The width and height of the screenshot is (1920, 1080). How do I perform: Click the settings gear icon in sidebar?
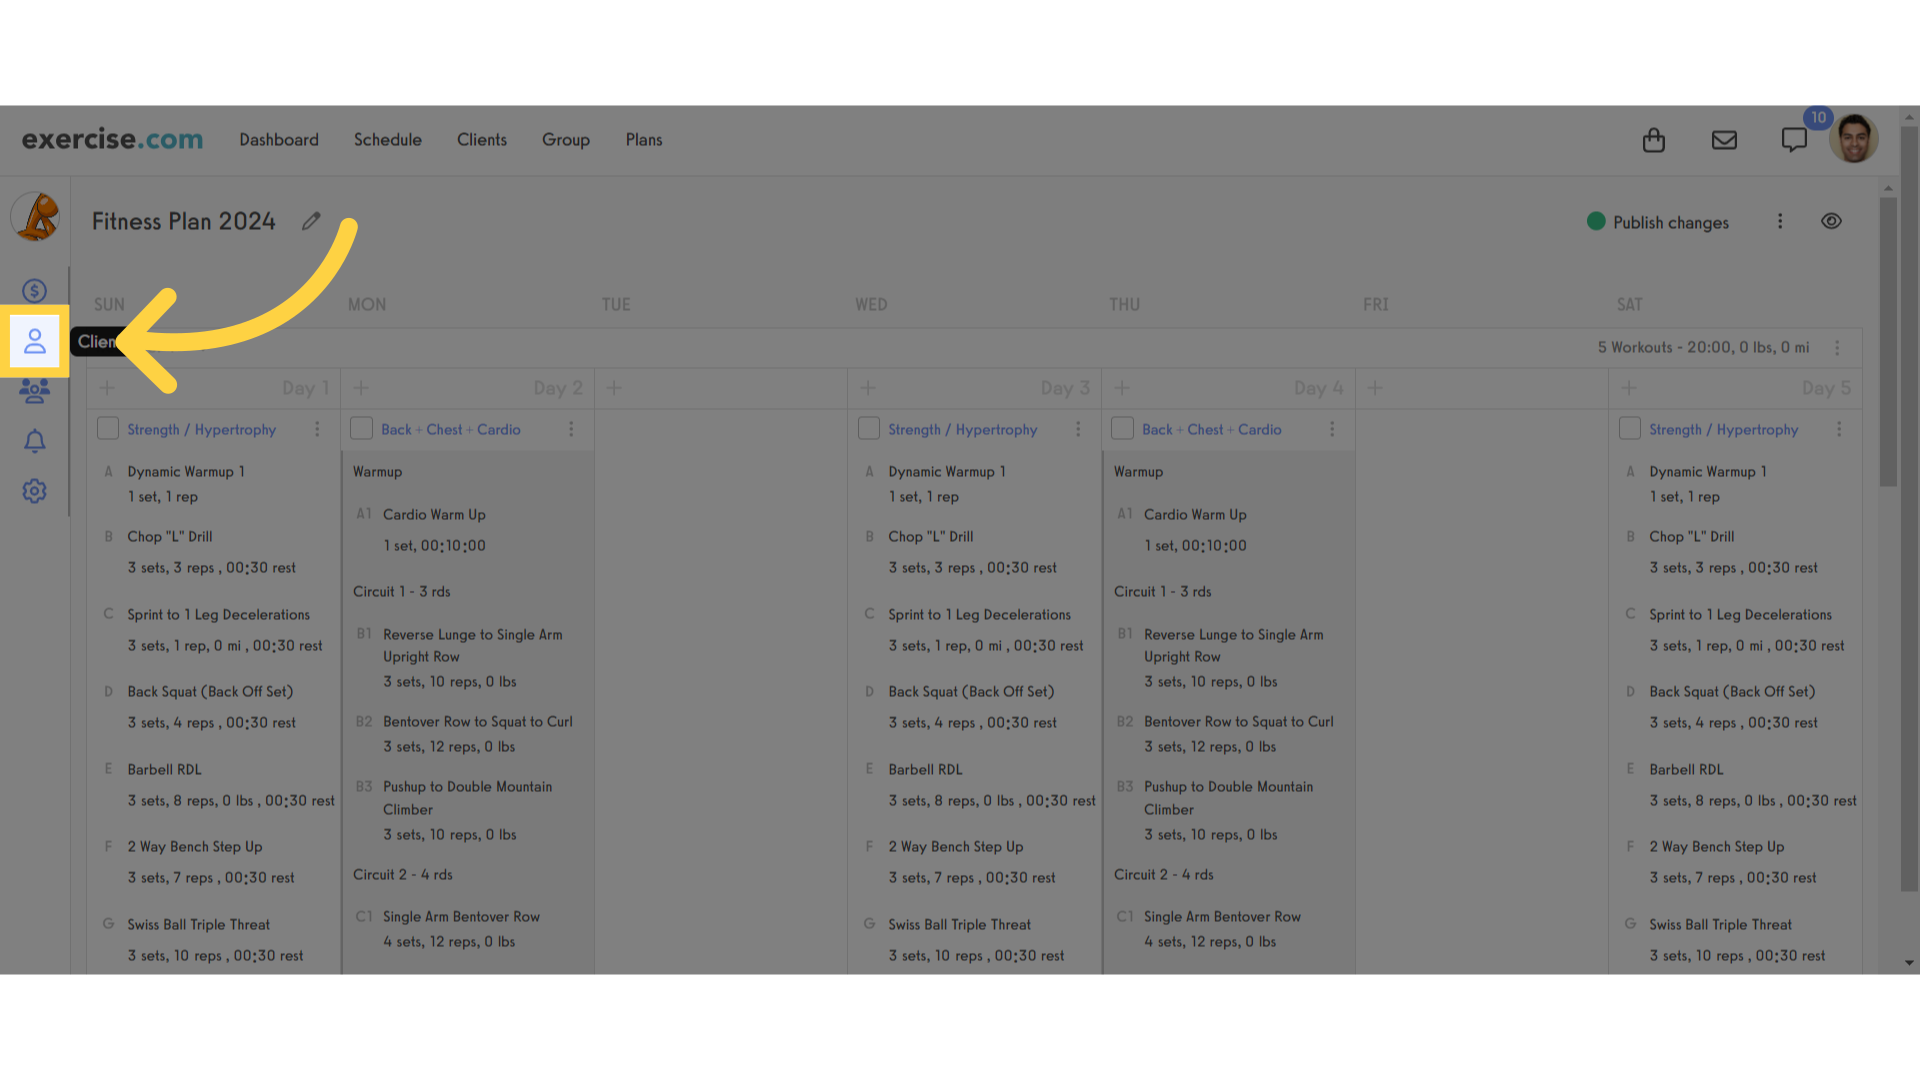point(34,491)
